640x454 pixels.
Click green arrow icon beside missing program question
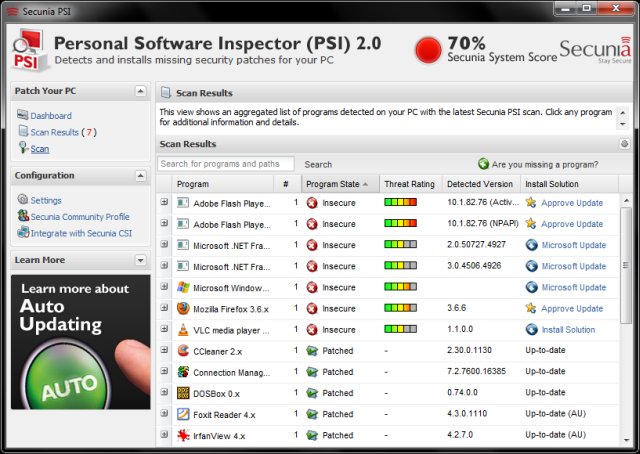pos(483,164)
